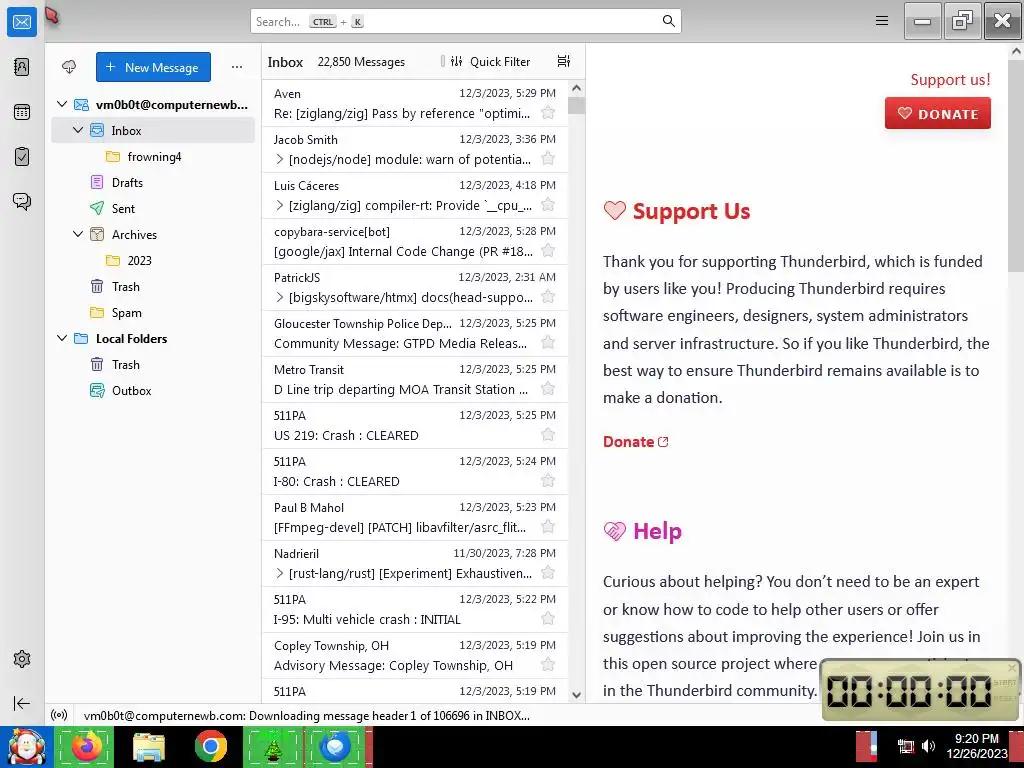
Task: Star the Aven ziglang message
Action: pyautogui.click(x=548, y=113)
